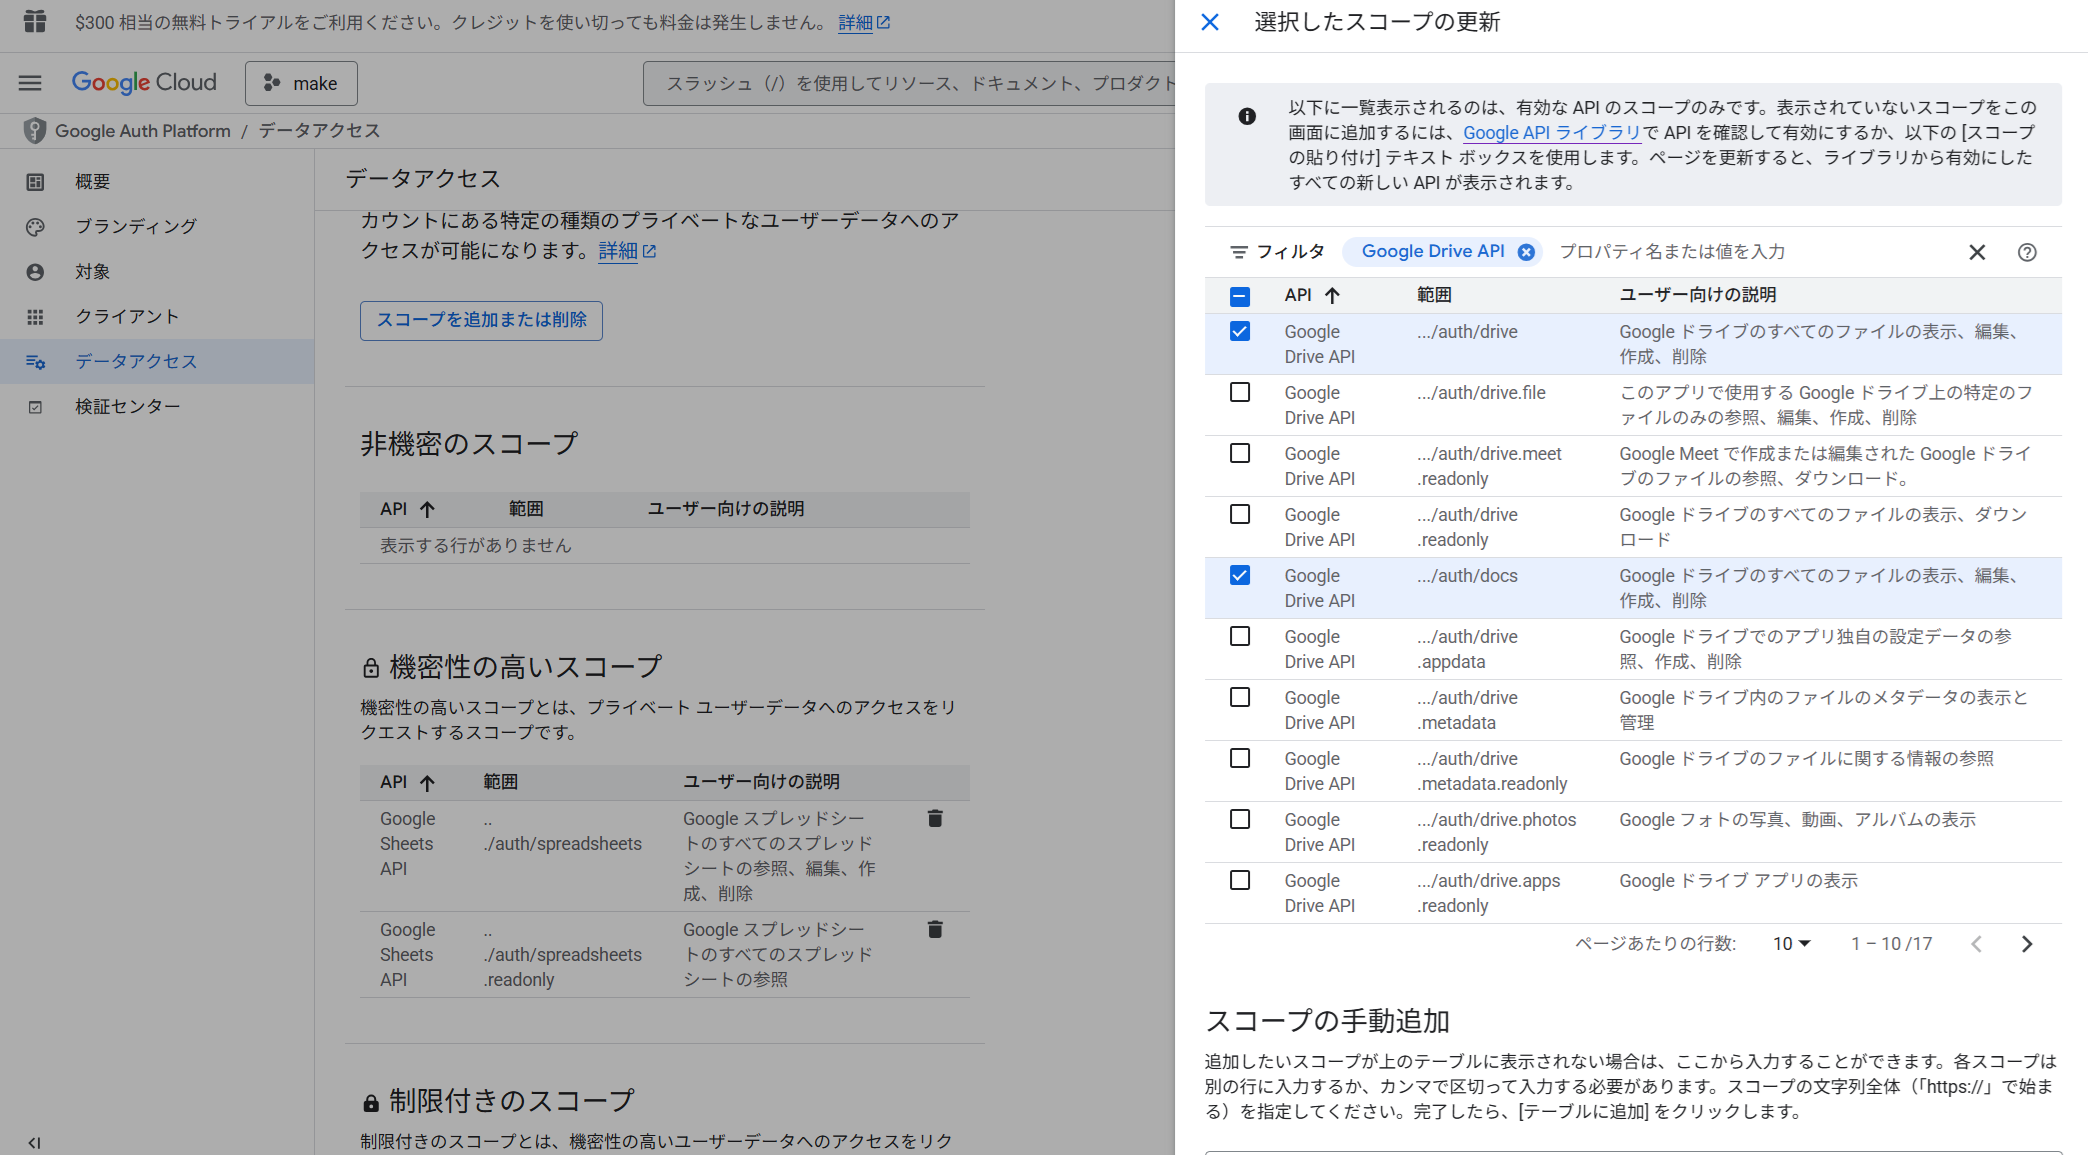
Task: Clear all filters with the X icon
Action: point(1977,252)
